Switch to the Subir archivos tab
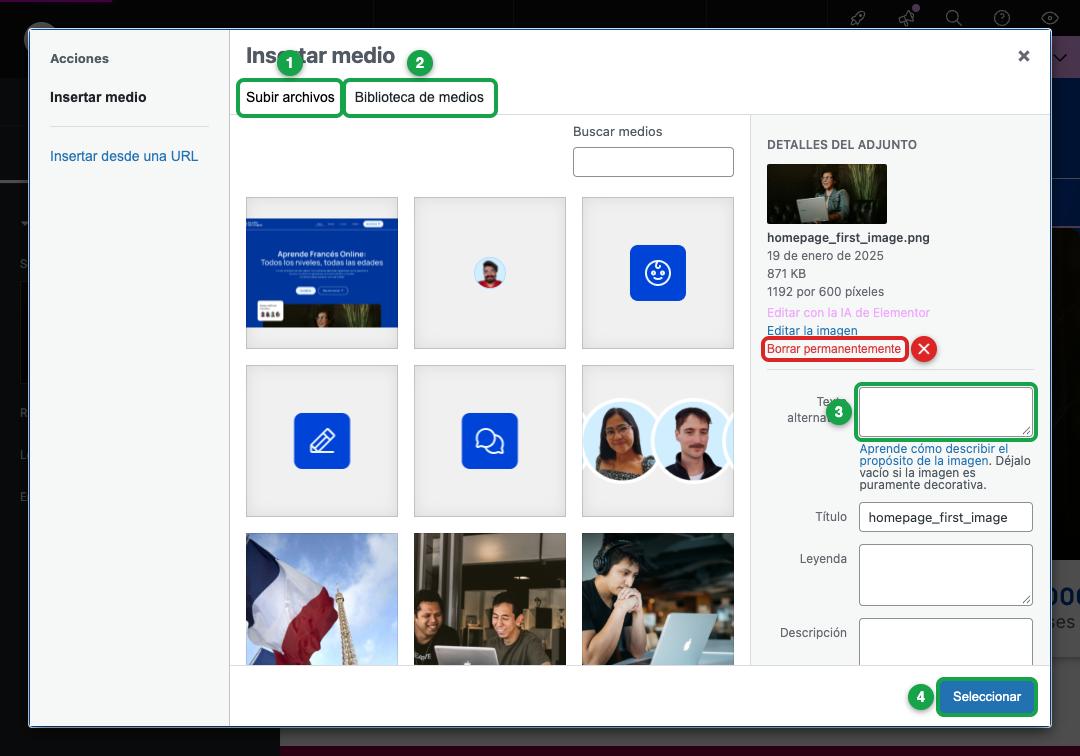The width and height of the screenshot is (1080, 756). click(x=290, y=97)
